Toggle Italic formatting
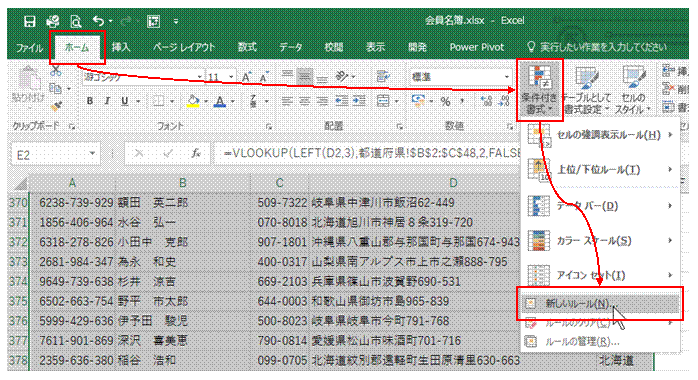The width and height of the screenshot is (698, 380). pos(107,101)
